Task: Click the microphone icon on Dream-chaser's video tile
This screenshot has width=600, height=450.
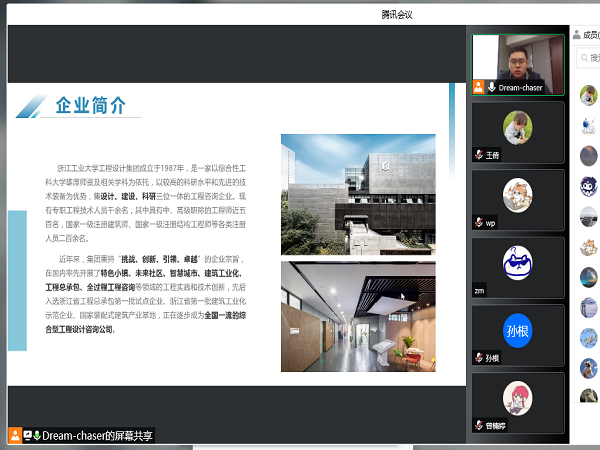Action: [491, 88]
